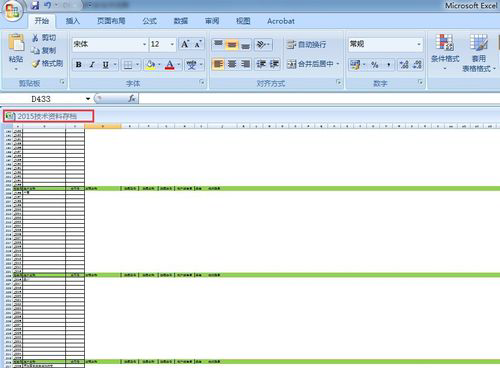Toggle Bold formatting
Image resolution: width=500 pixels, height=368 pixels.
pyautogui.click(x=79, y=64)
